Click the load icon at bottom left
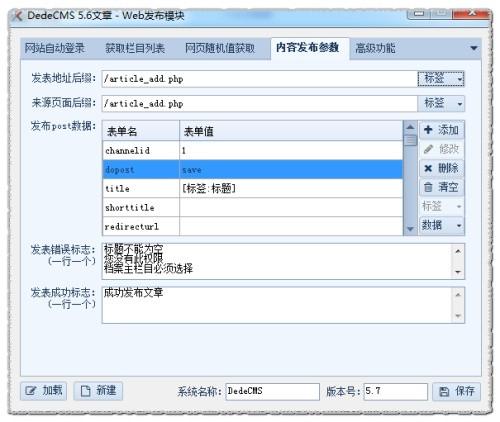The image size is (500, 422). (x=31, y=391)
